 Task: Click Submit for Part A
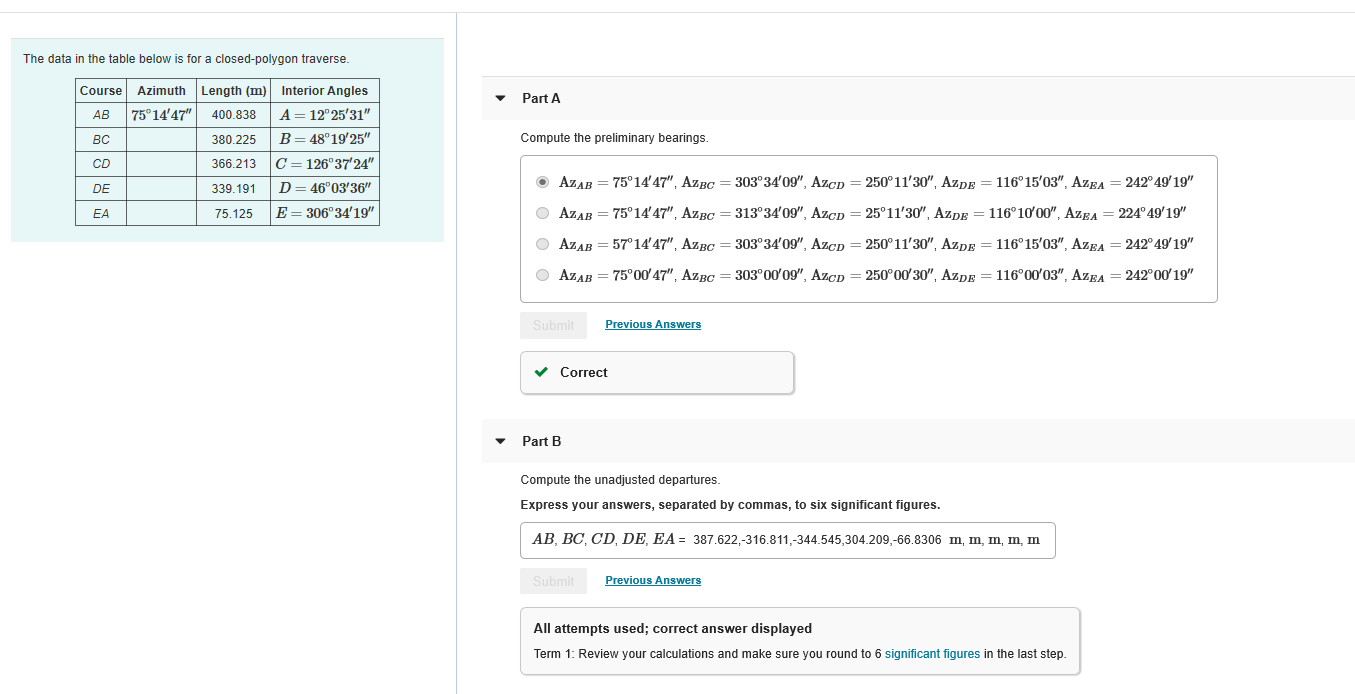coord(553,325)
